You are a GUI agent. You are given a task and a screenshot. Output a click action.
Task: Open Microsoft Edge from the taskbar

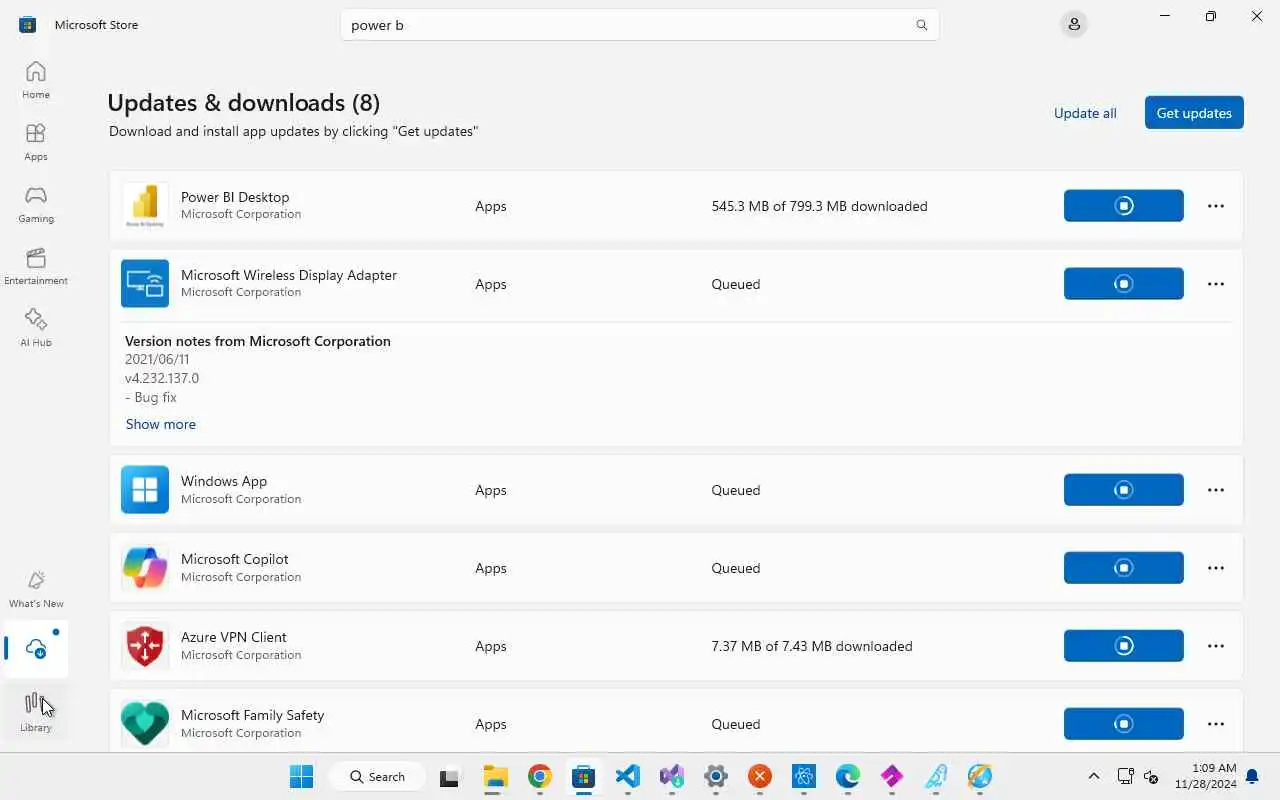tap(848, 776)
